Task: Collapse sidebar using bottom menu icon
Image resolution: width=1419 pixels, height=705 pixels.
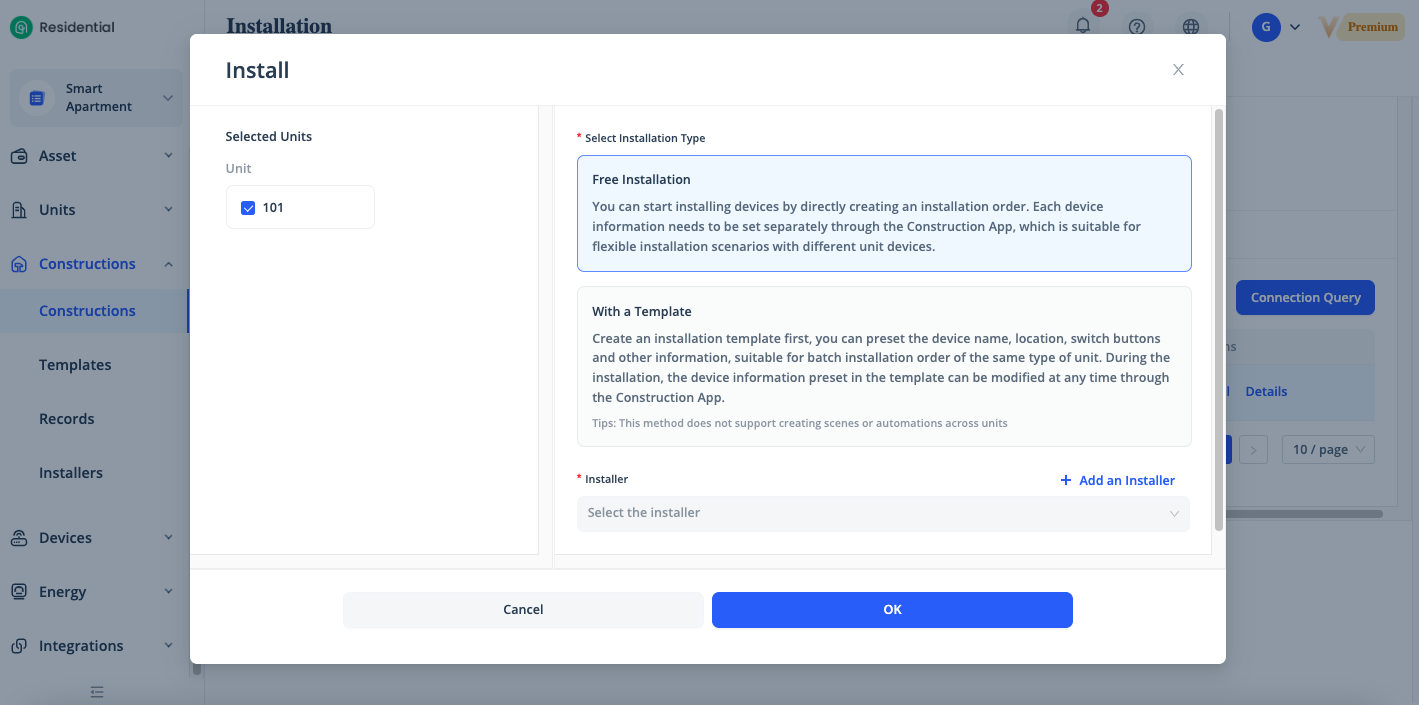Action: click(x=97, y=691)
